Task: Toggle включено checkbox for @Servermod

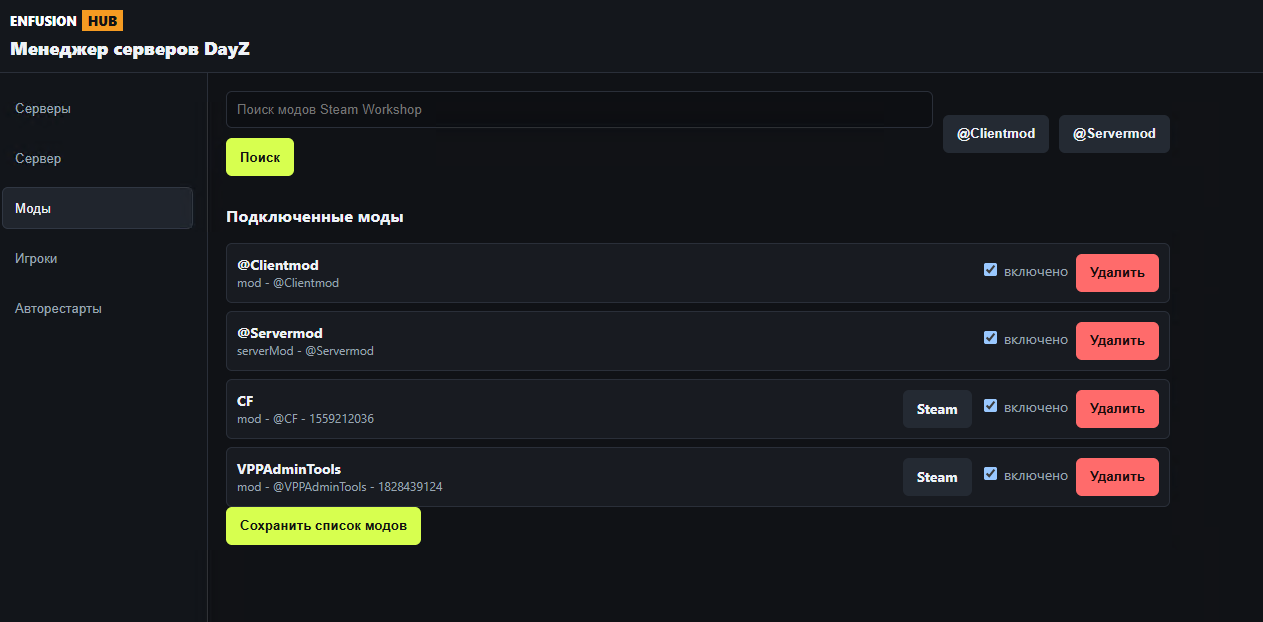Action: coord(990,338)
